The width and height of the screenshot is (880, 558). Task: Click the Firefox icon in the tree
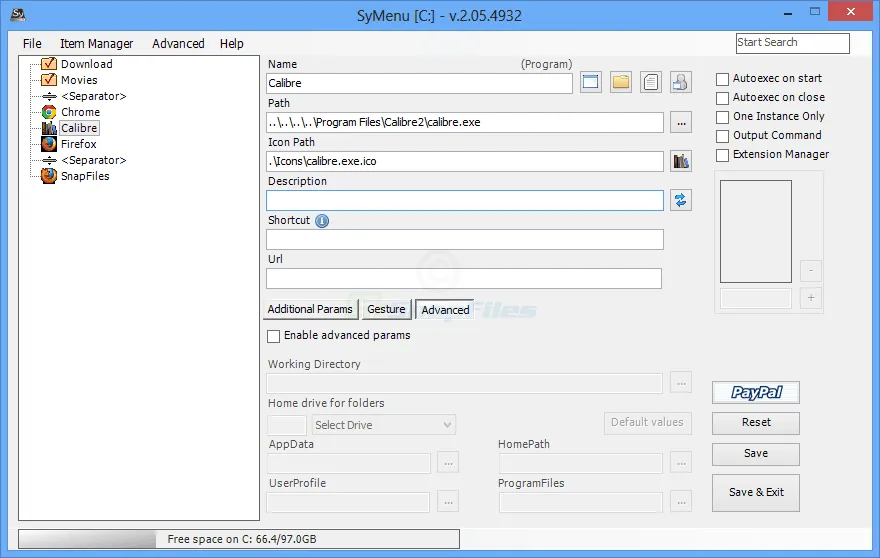point(49,144)
